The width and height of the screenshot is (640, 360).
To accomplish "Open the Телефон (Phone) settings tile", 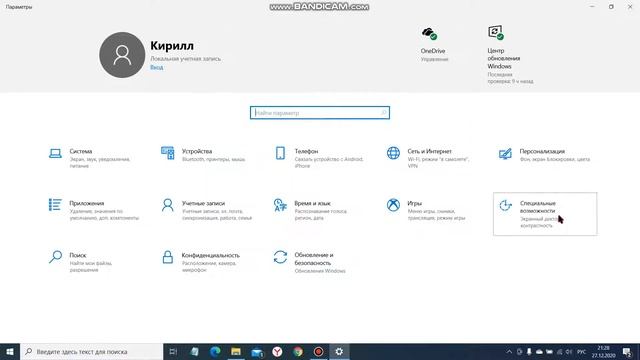I will coord(319,159).
